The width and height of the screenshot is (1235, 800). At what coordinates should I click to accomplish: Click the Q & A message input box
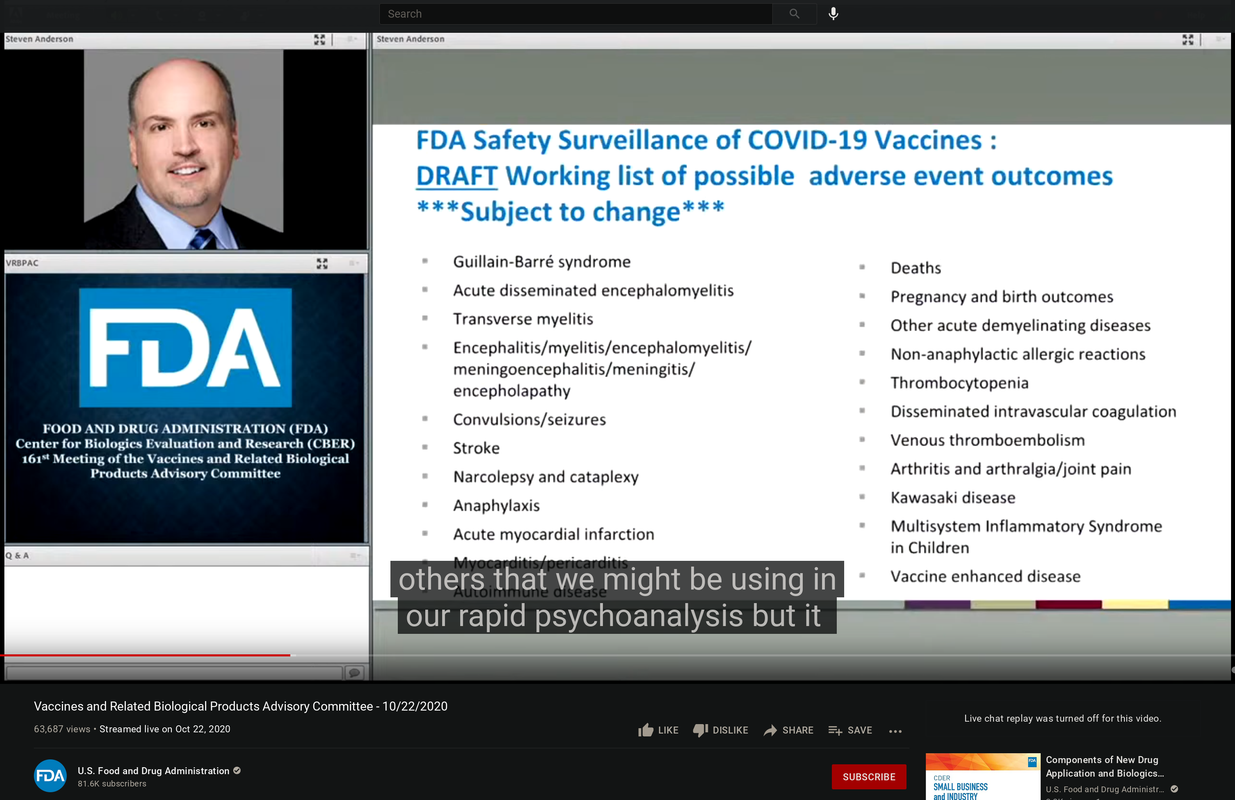(174, 673)
